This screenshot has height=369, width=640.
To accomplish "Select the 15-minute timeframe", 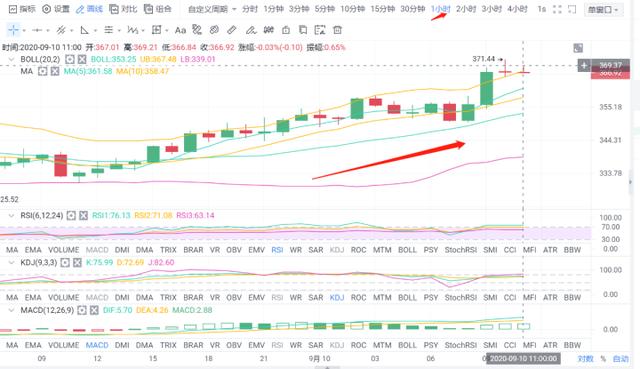I will [x=382, y=9].
